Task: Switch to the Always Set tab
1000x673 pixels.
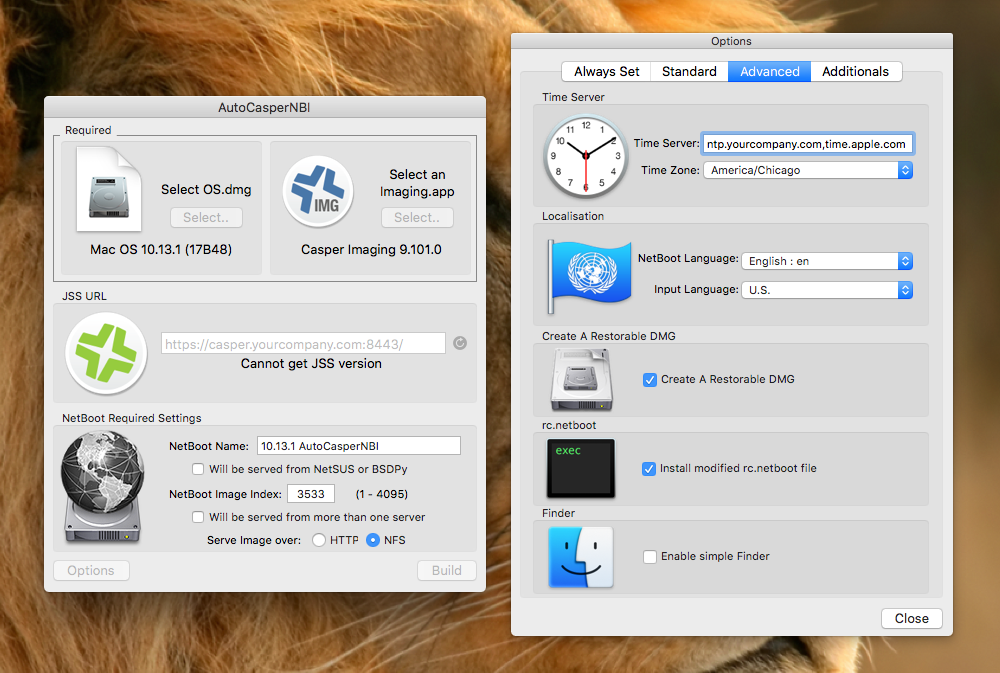Action: (606, 71)
